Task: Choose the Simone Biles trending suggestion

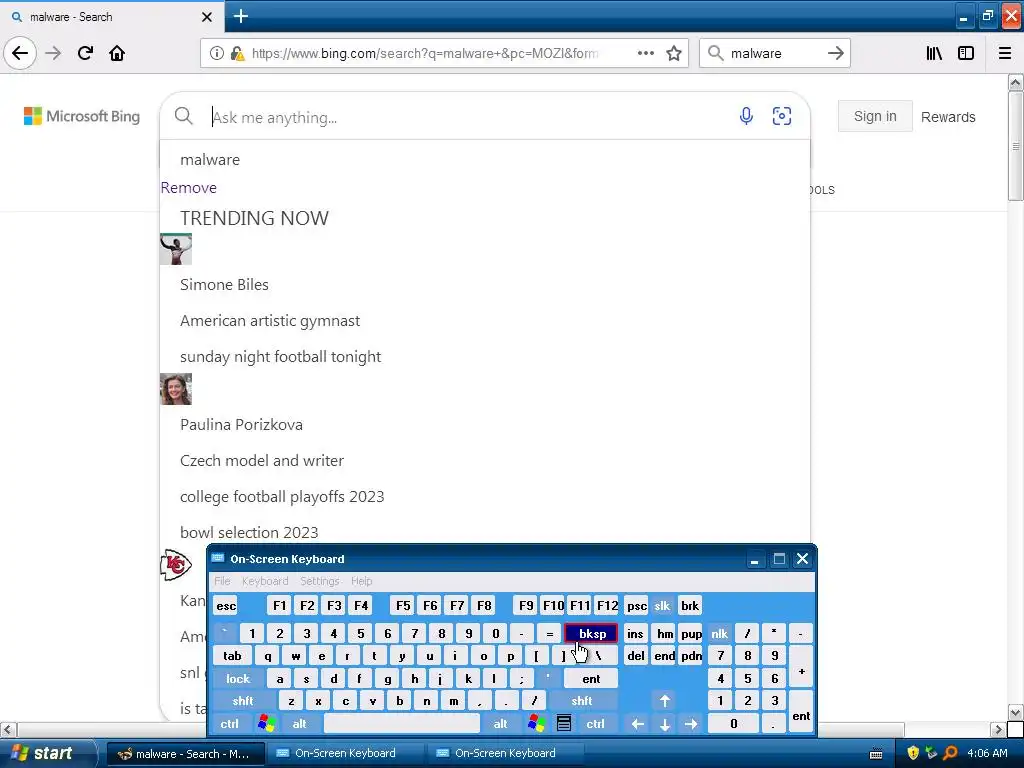Action: point(224,284)
